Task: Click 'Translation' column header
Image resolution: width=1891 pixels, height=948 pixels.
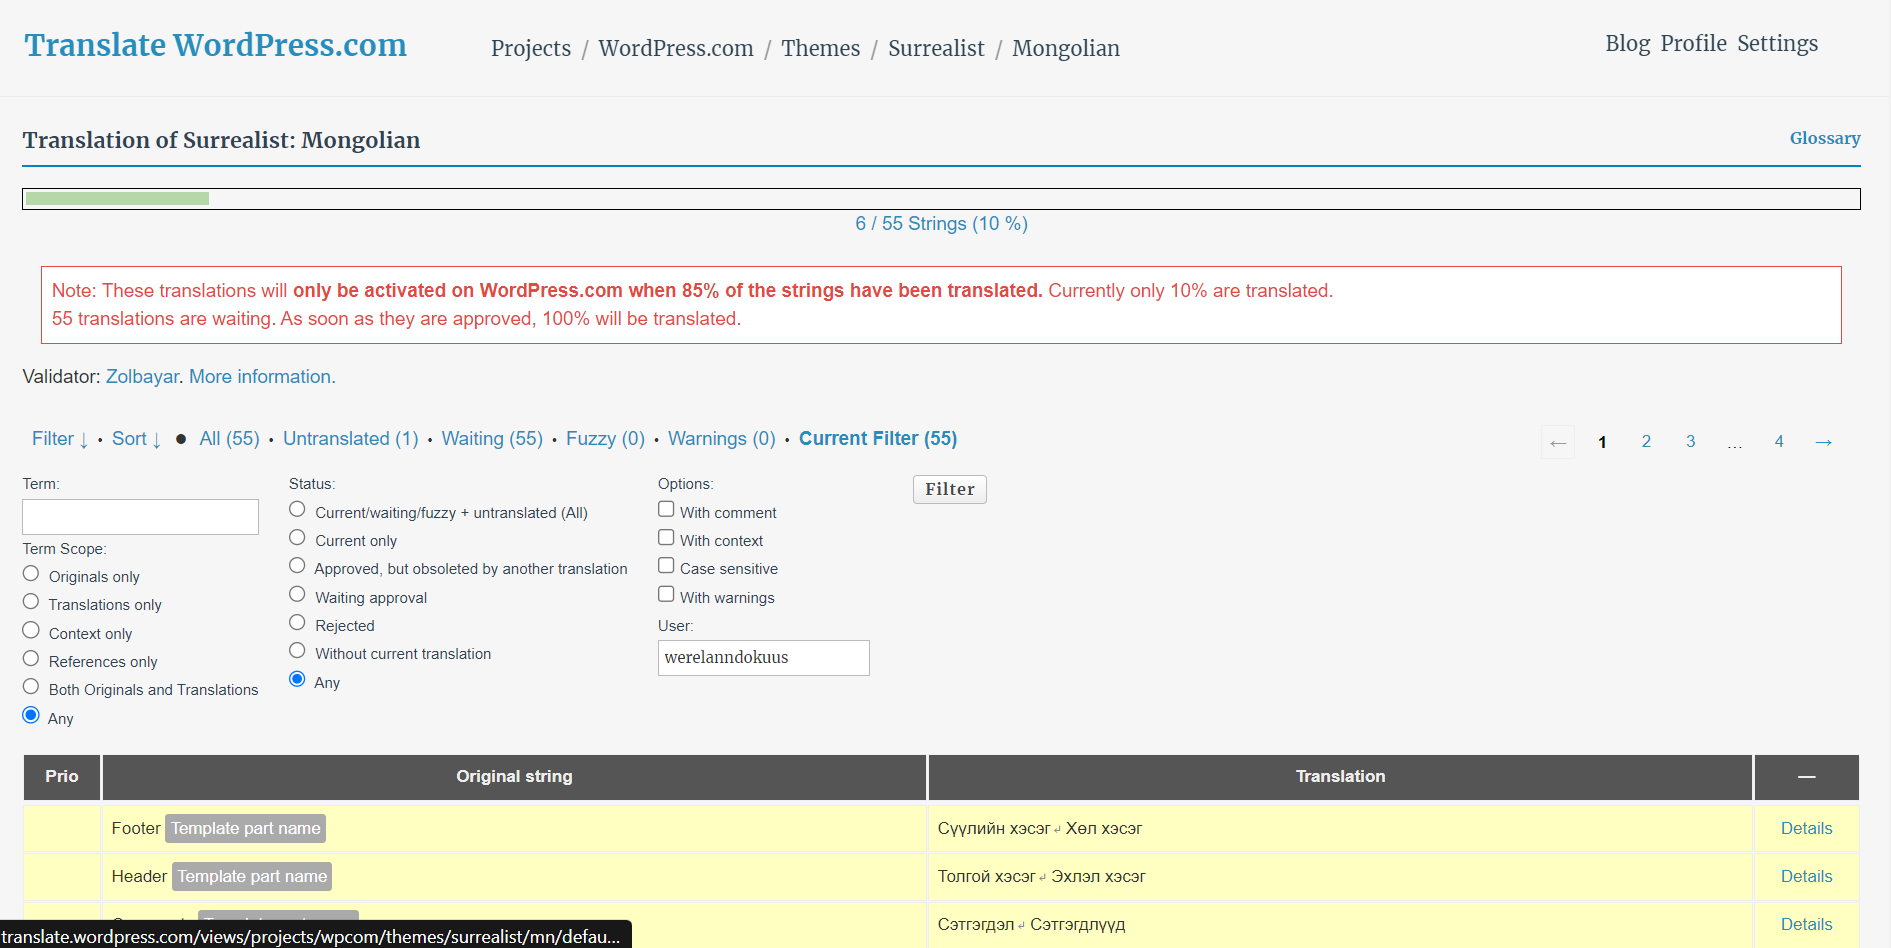Action: pyautogui.click(x=1340, y=777)
